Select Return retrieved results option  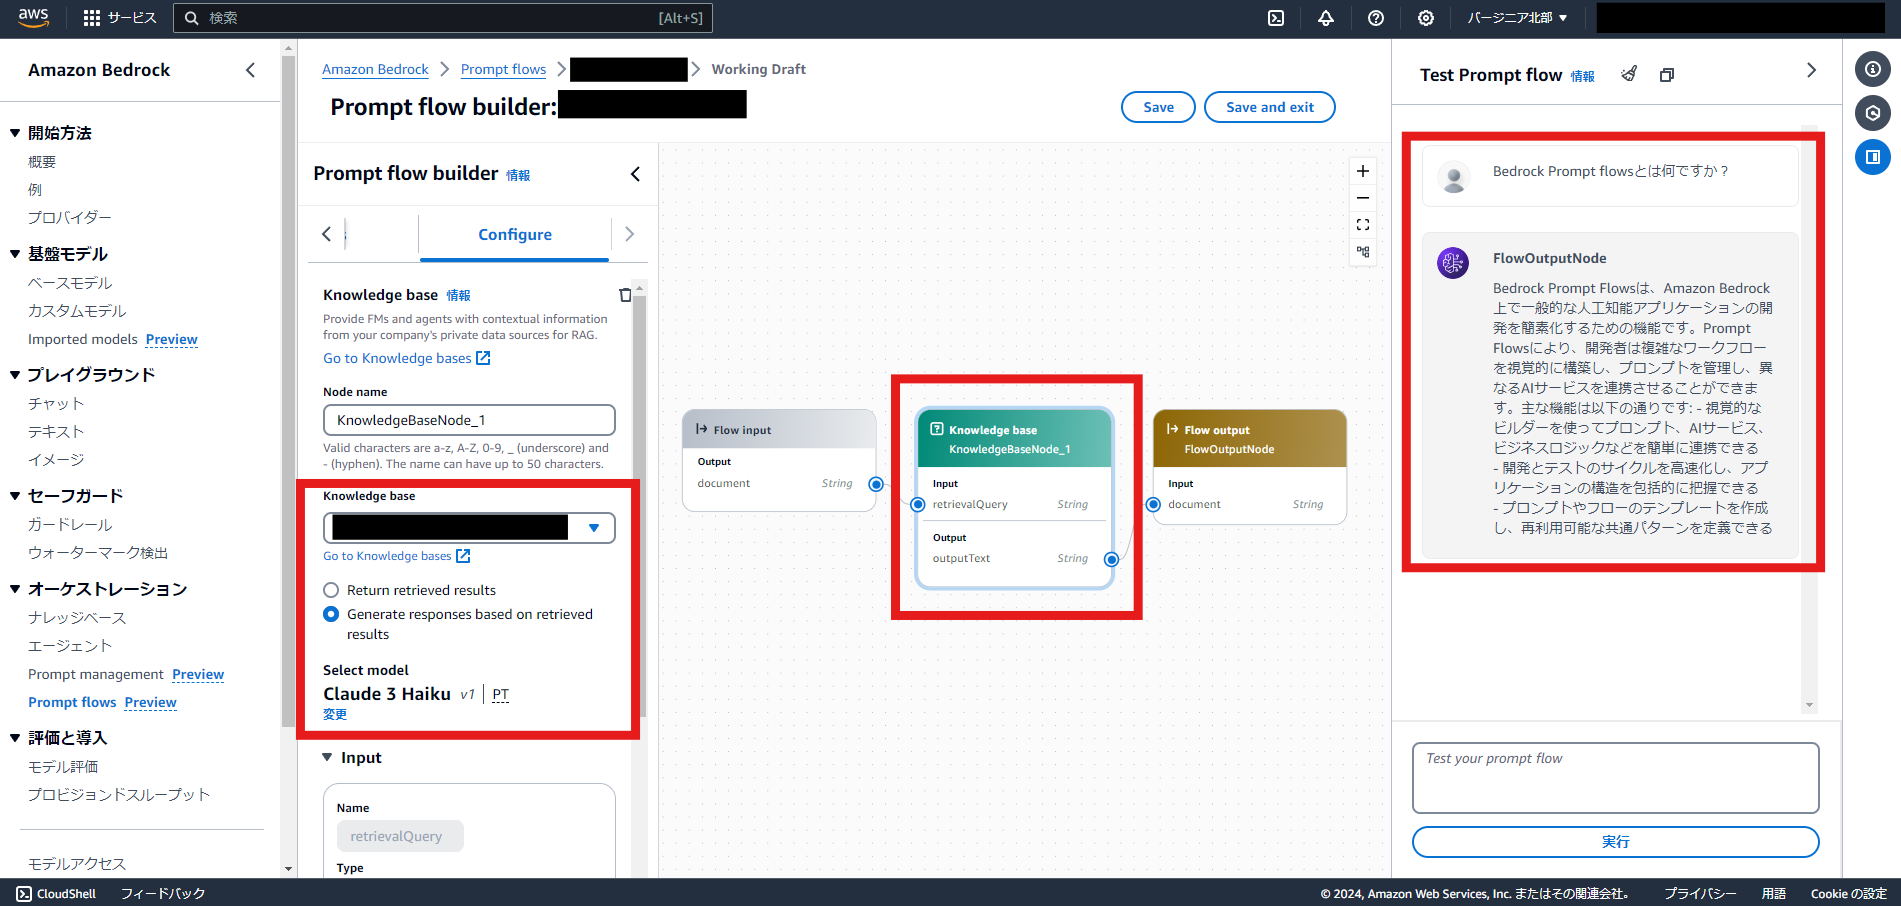[x=331, y=590]
